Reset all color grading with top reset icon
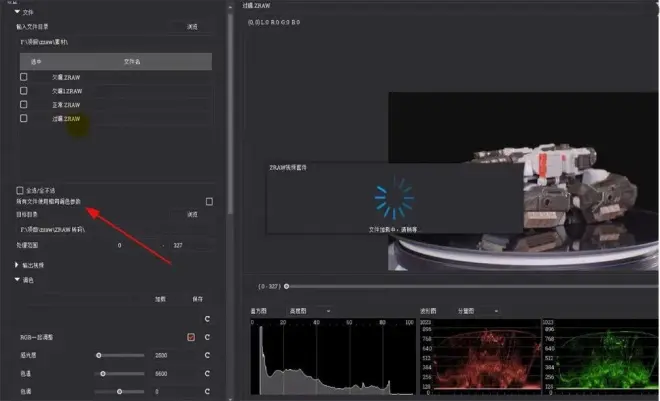The width and height of the screenshot is (660, 401). (x=207, y=319)
